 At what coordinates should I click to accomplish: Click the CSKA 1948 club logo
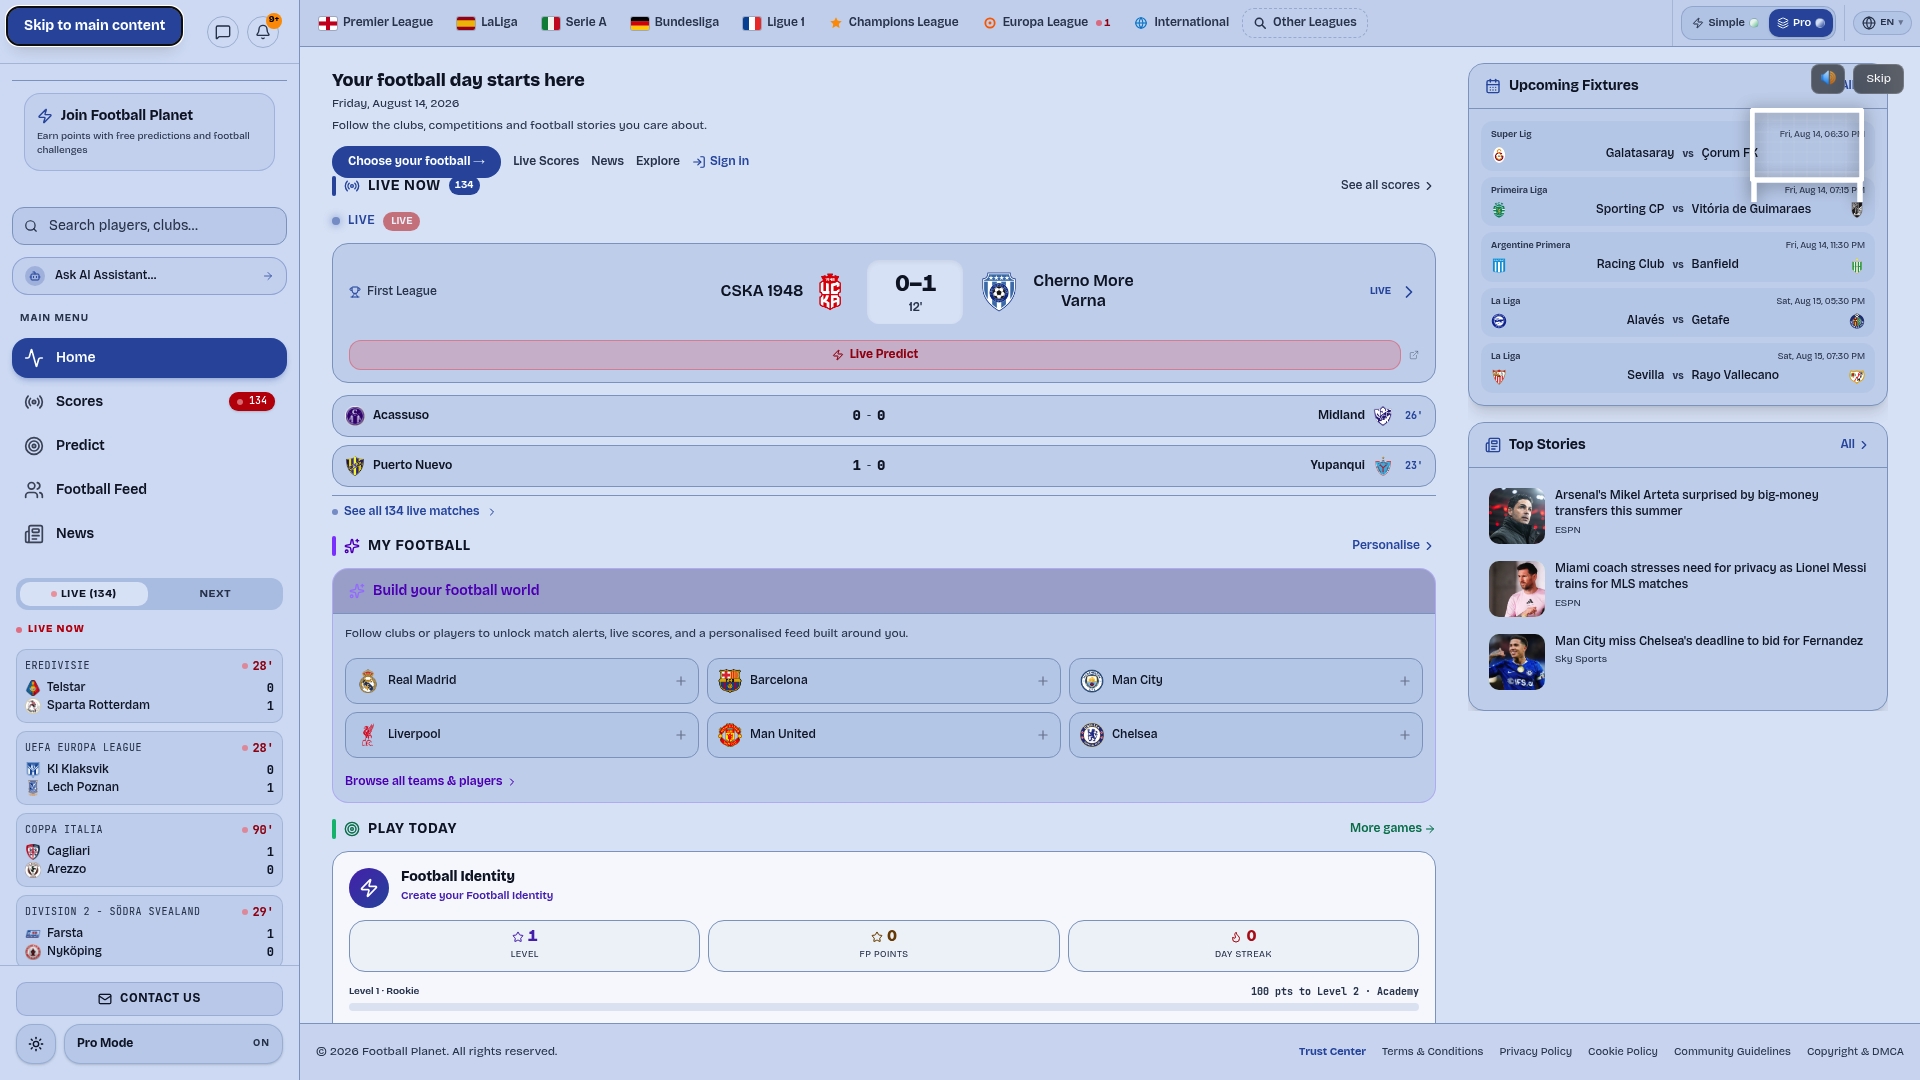click(x=830, y=292)
